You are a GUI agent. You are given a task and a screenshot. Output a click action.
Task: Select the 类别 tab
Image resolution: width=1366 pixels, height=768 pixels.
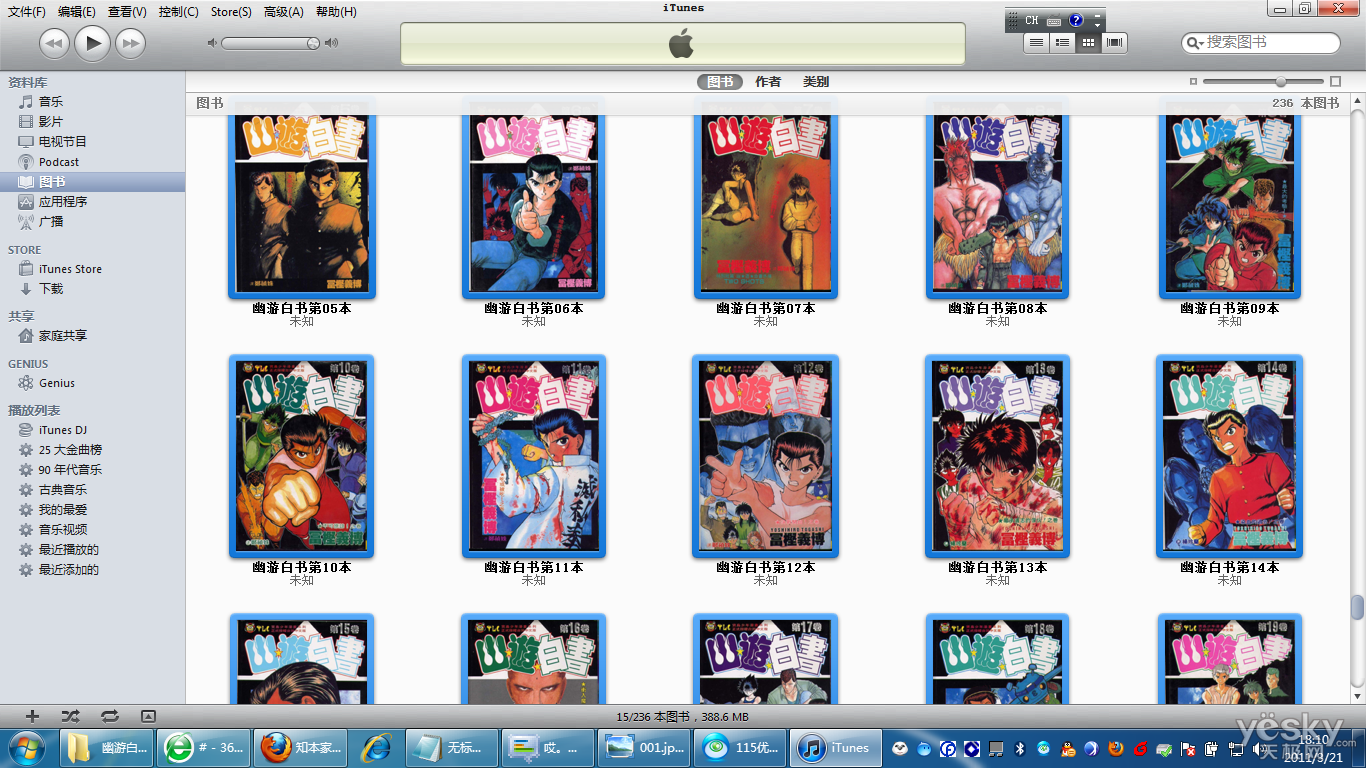[x=816, y=82]
